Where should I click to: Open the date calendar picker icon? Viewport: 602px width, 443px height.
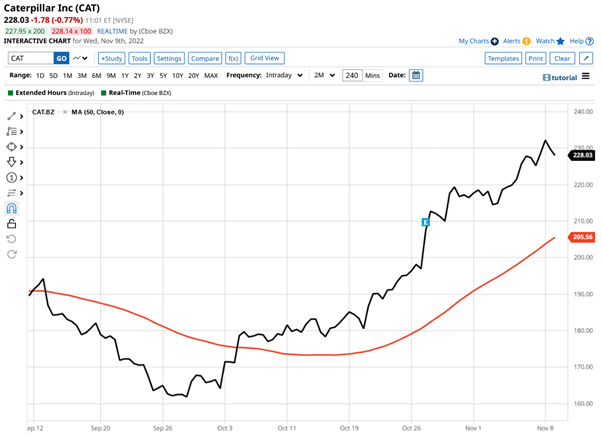pyautogui.click(x=416, y=75)
